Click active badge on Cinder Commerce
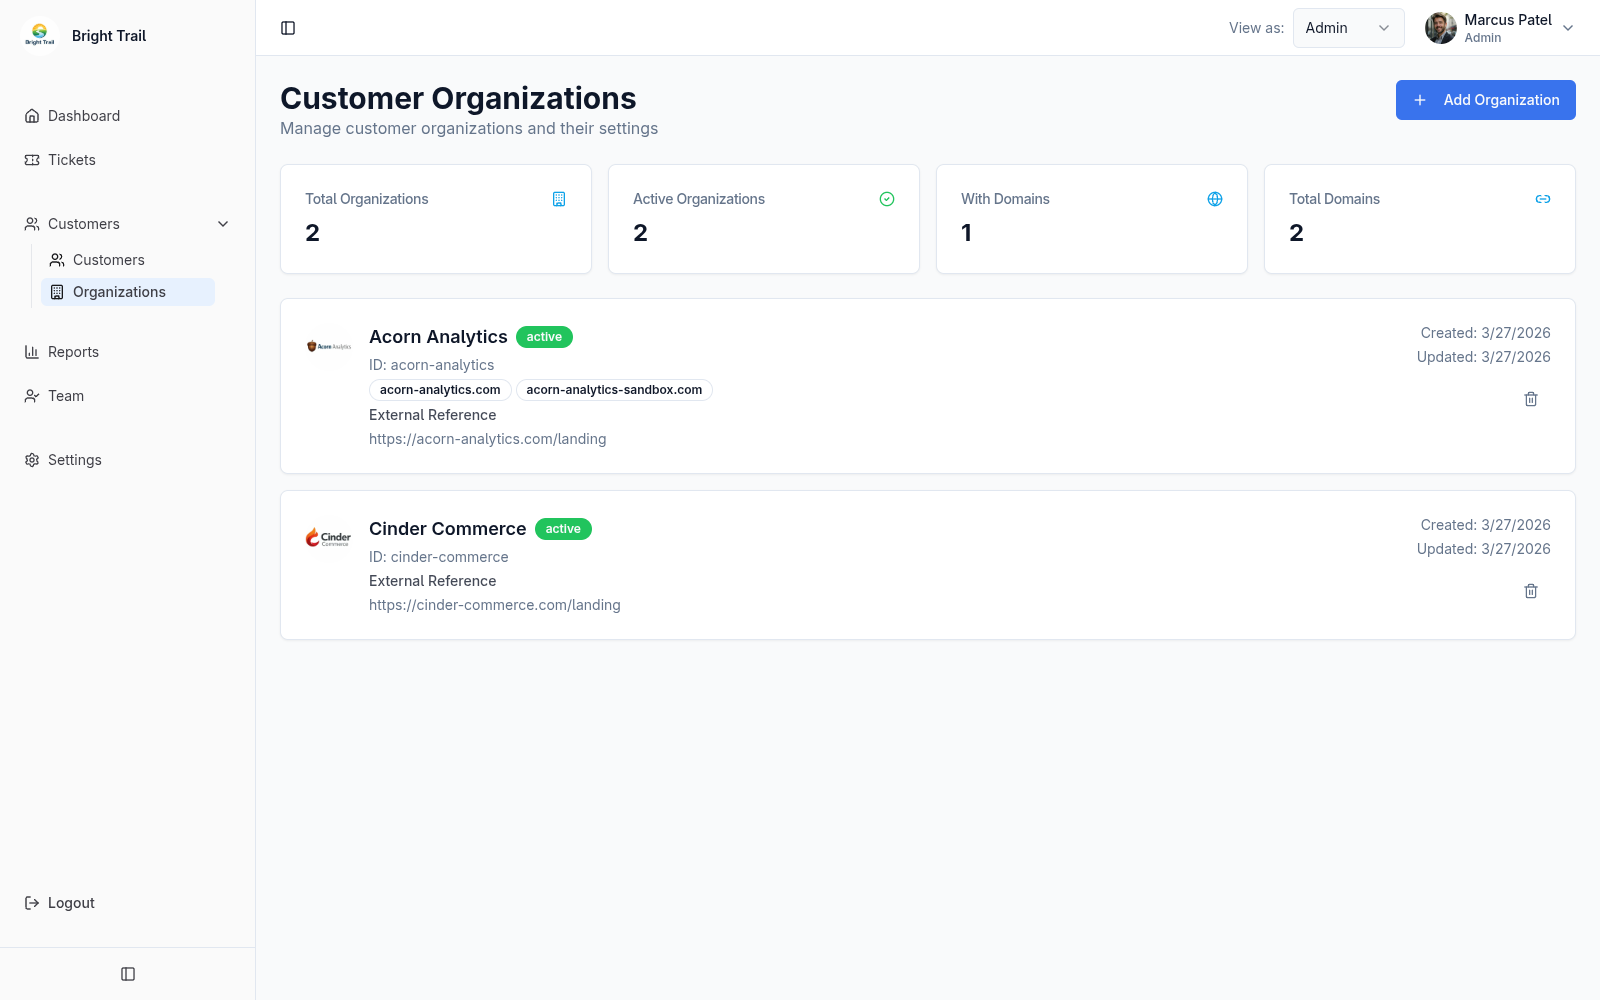The width and height of the screenshot is (1600, 1000). 563,529
